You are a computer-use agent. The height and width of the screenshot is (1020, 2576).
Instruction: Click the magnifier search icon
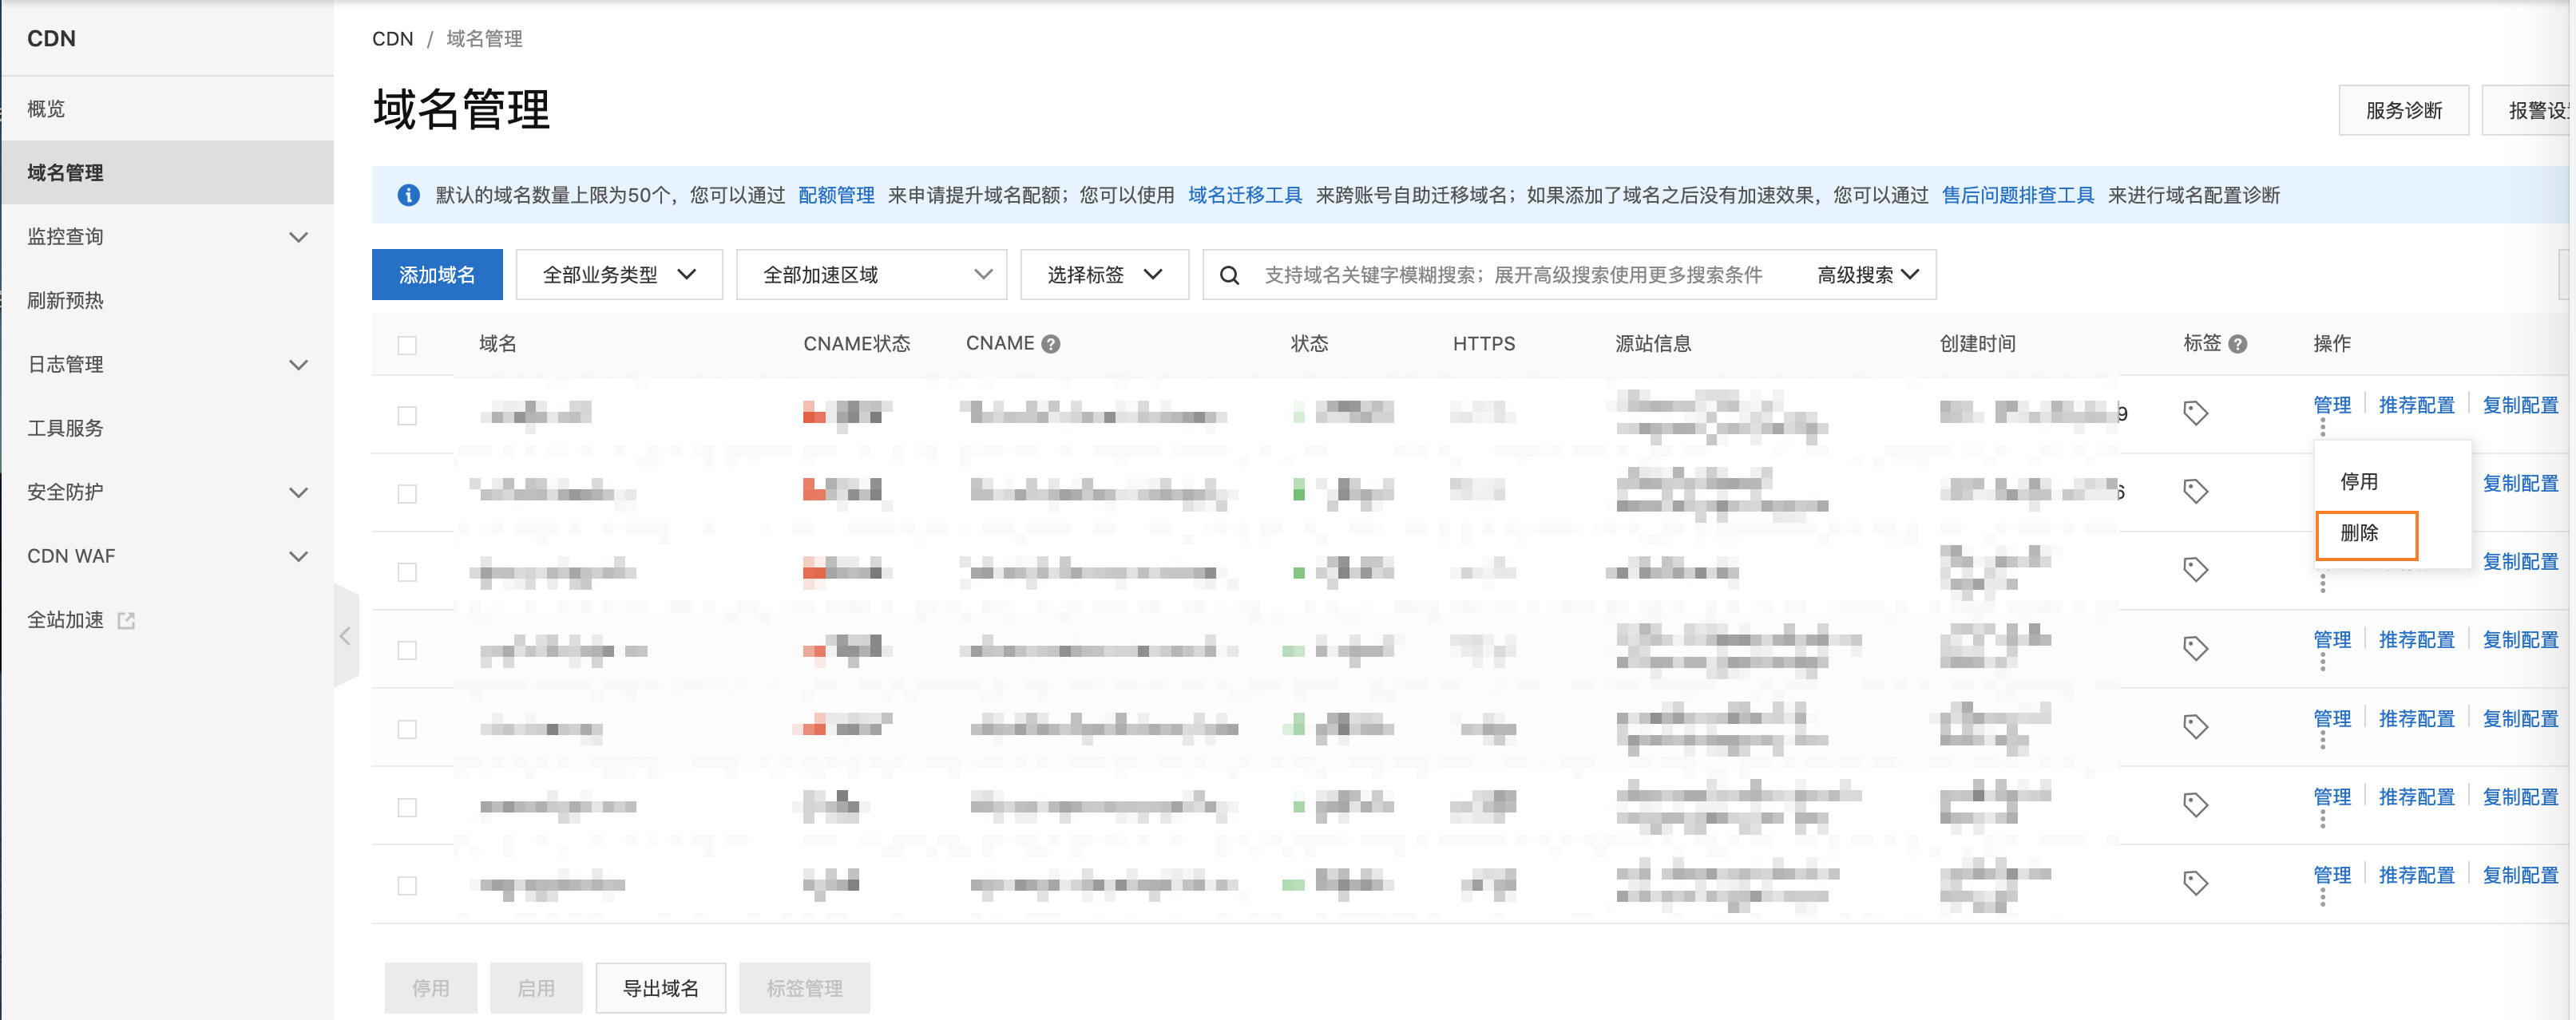pos(1229,275)
